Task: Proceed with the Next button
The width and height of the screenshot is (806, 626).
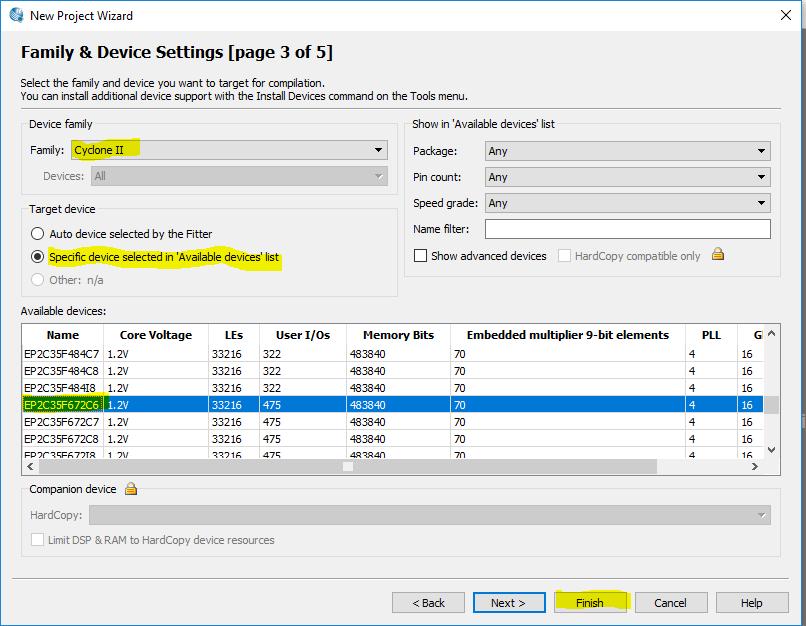Action: coord(509,602)
